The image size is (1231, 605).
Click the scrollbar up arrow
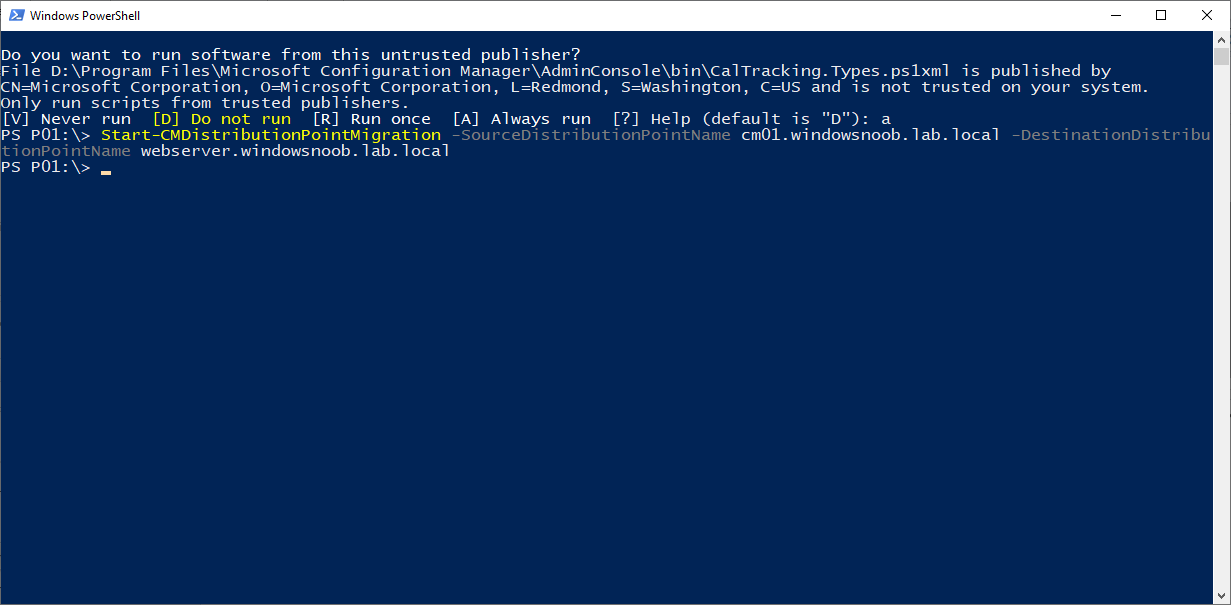(x=1222, y=39)
